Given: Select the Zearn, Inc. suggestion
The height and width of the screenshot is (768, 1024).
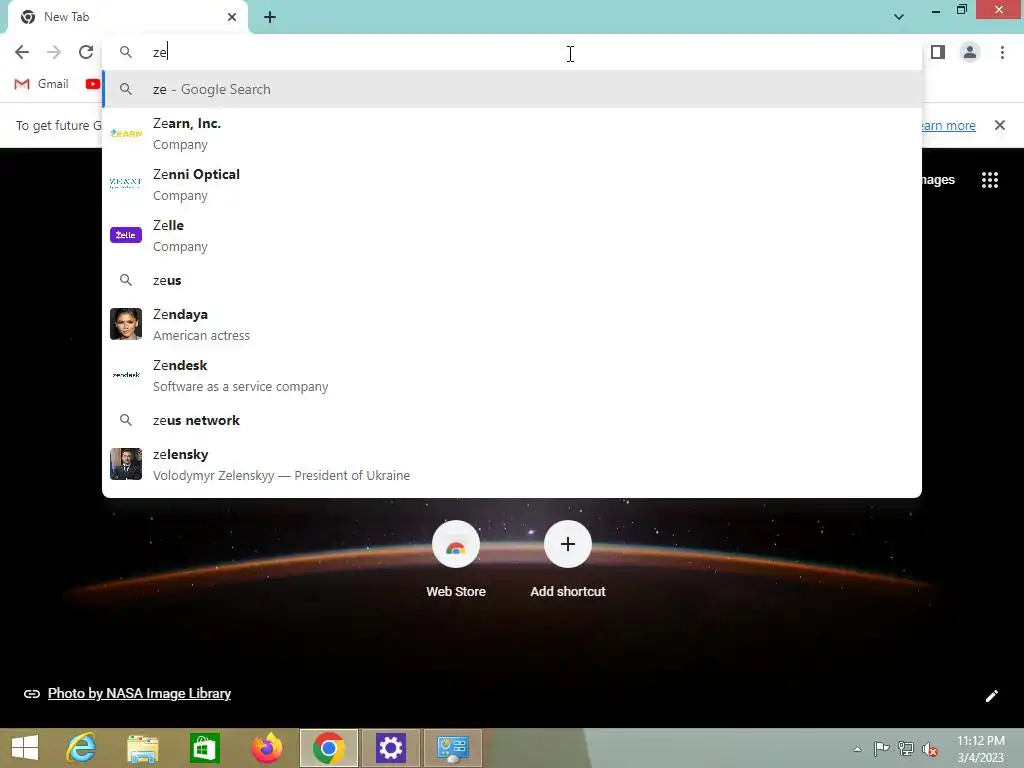Looking at the screenshot, I should [512, 133].
